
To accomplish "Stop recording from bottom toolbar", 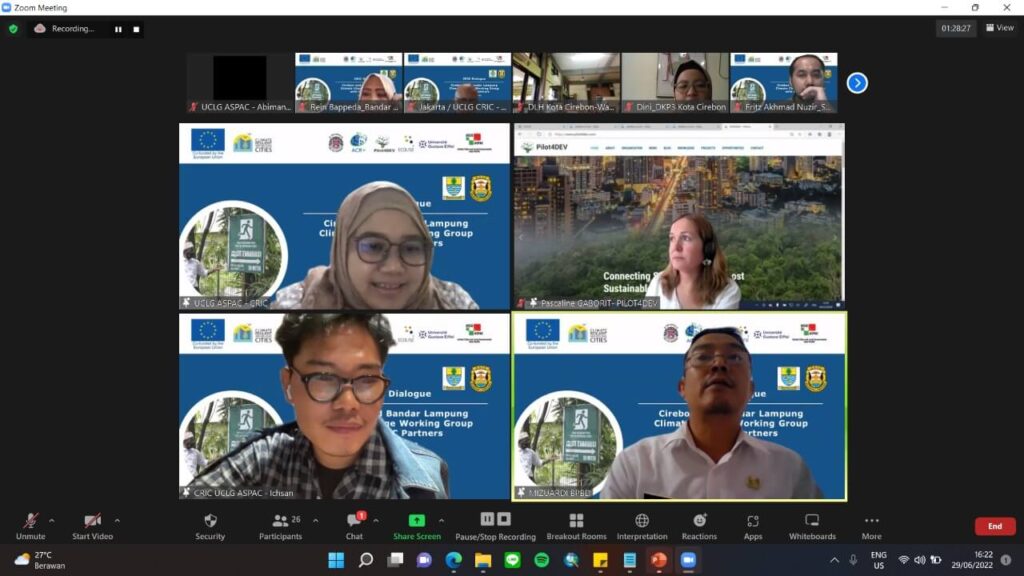I will 504,519.
